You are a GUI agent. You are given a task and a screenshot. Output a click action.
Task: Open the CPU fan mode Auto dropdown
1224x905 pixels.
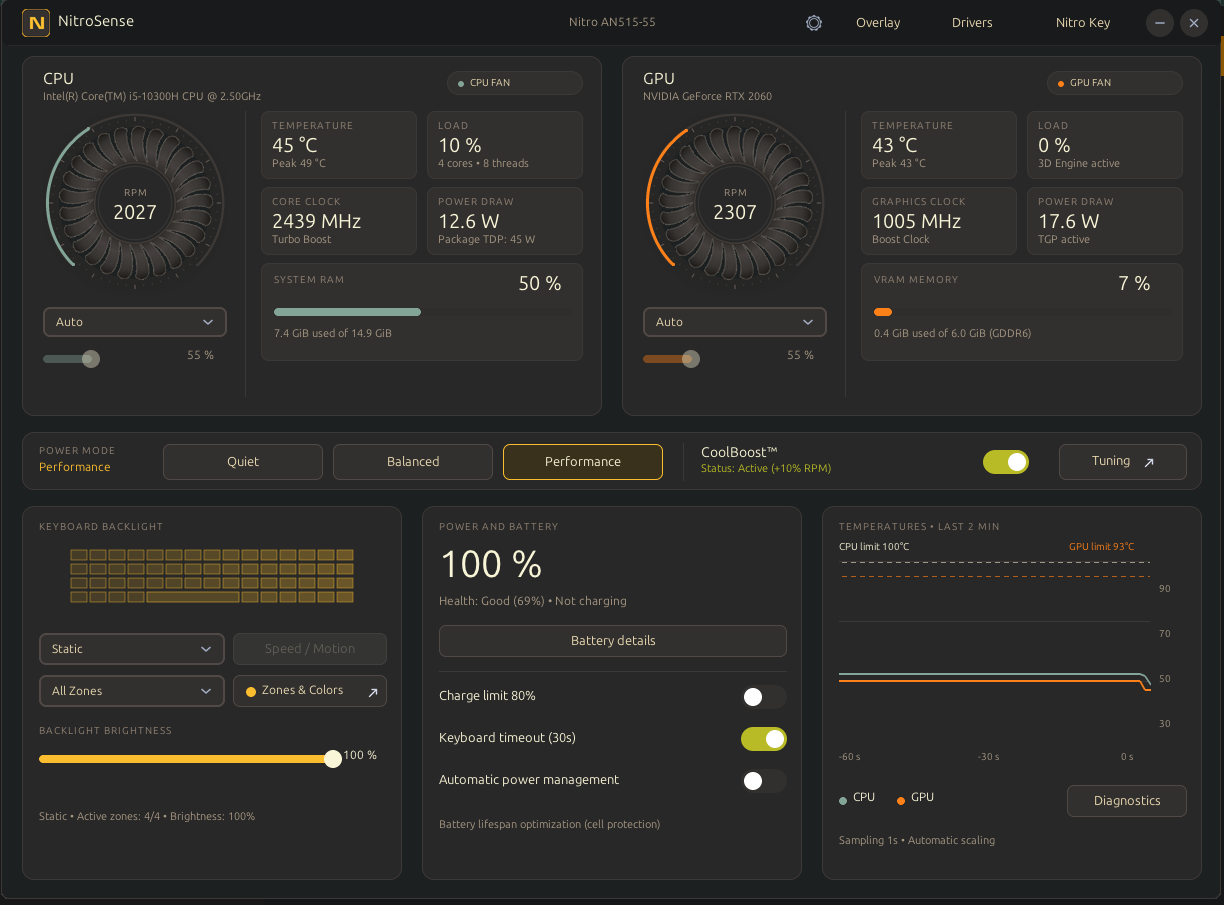pos(135,322)
